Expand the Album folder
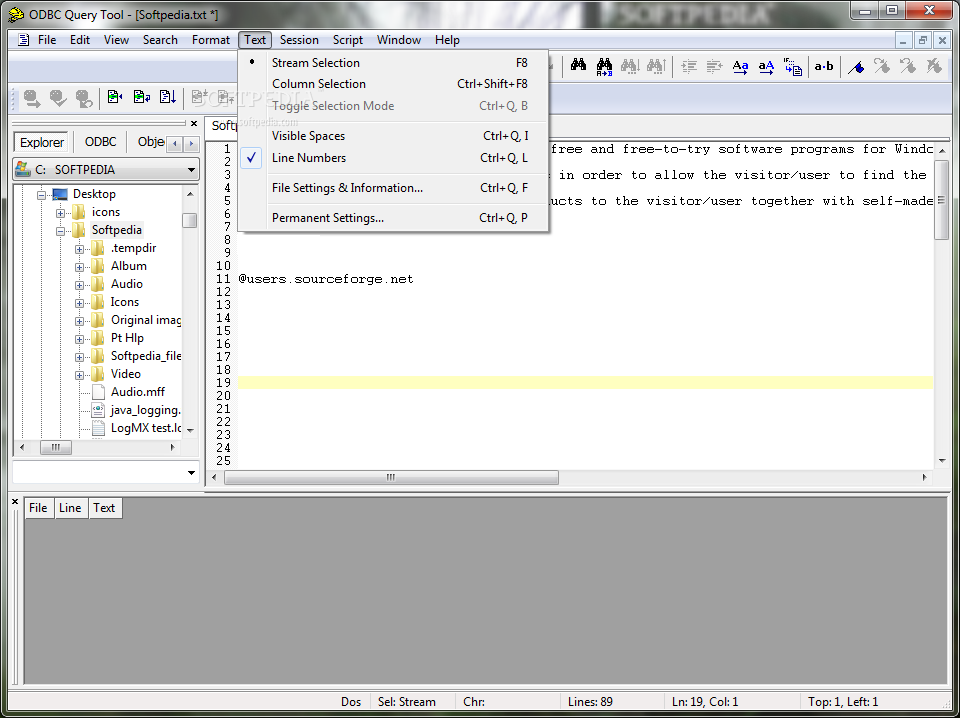The height and width of the screenshot is (718, 960). [79, 267]
